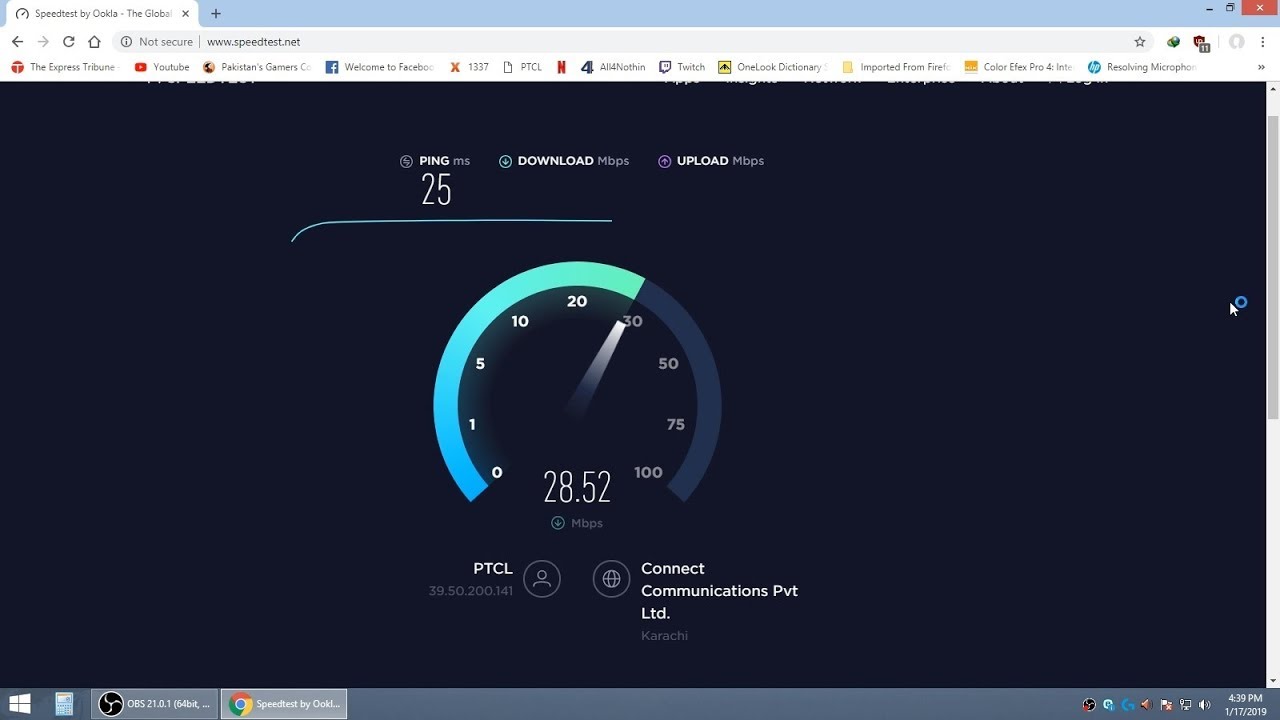This screenshot has width=1280, height=720.
Task: Open the red shield extension icon
Action: click(x=1201, y=43)
